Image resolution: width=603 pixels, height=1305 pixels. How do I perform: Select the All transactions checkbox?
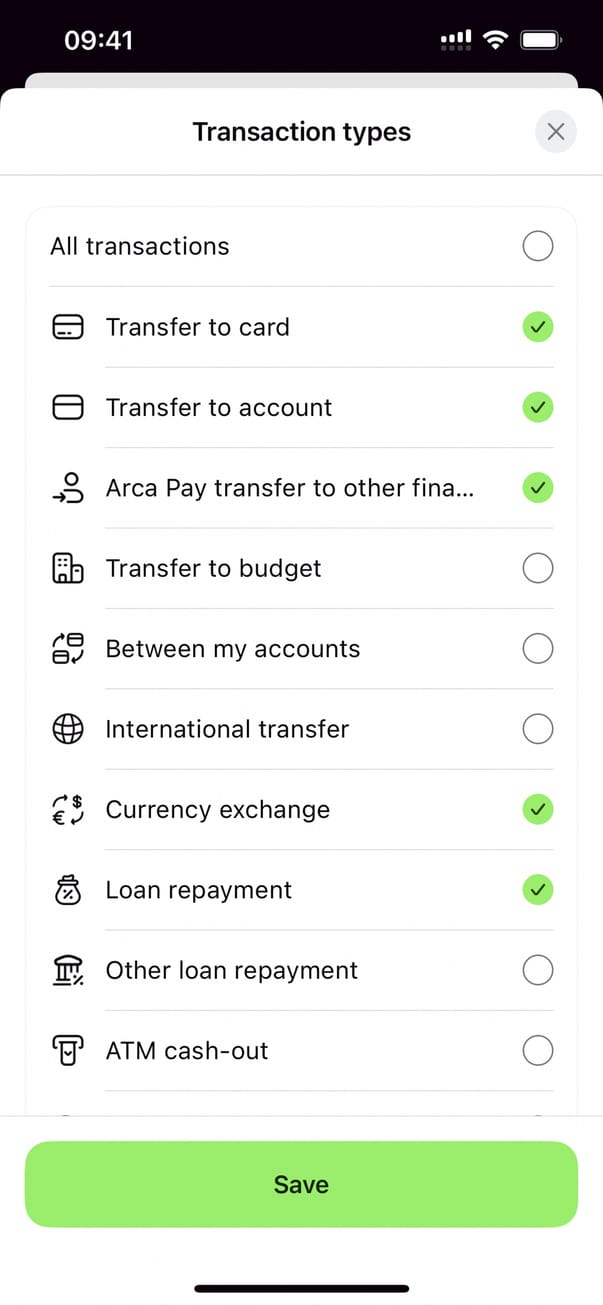pos(538,246)
